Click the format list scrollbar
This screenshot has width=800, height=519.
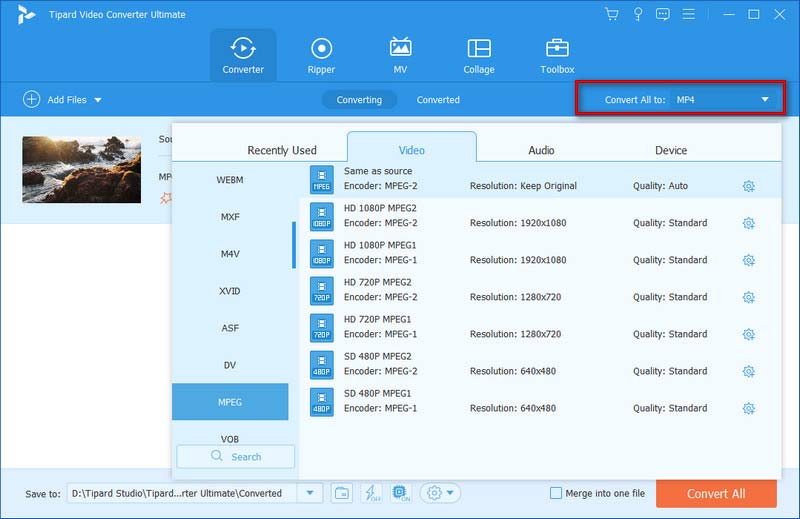[x=294, y=245]
